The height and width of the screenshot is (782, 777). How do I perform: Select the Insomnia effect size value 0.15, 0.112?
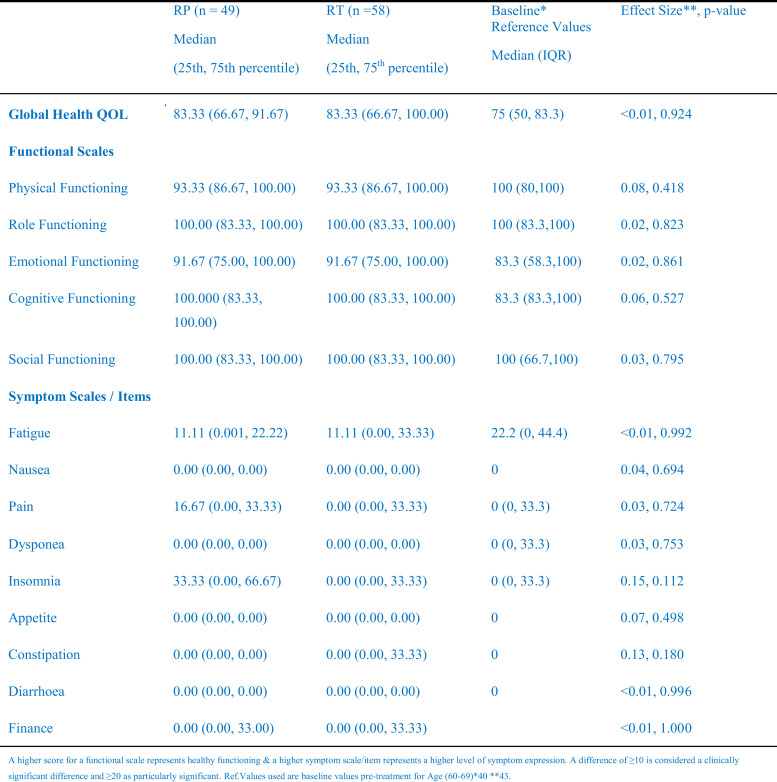(x=652, y=580)
